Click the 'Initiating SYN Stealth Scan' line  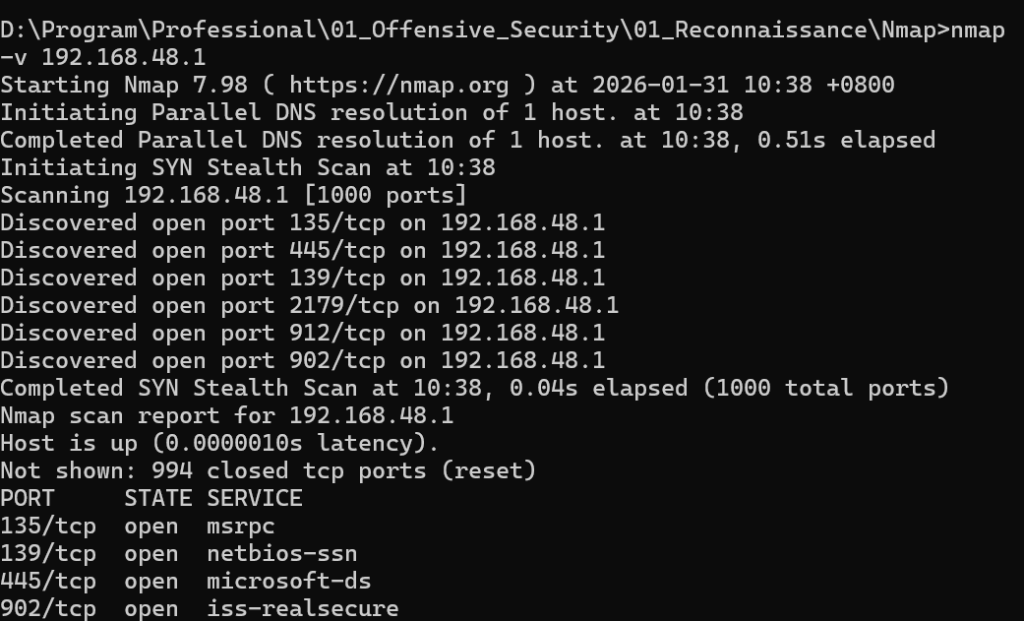247,168
